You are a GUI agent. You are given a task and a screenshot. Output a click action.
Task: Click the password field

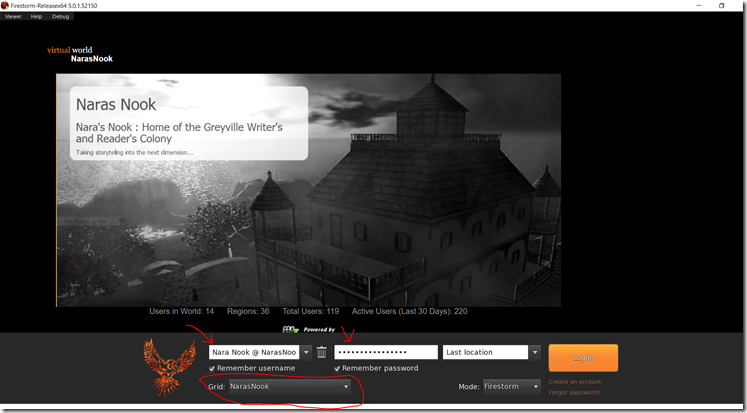(x=386, y=352)
